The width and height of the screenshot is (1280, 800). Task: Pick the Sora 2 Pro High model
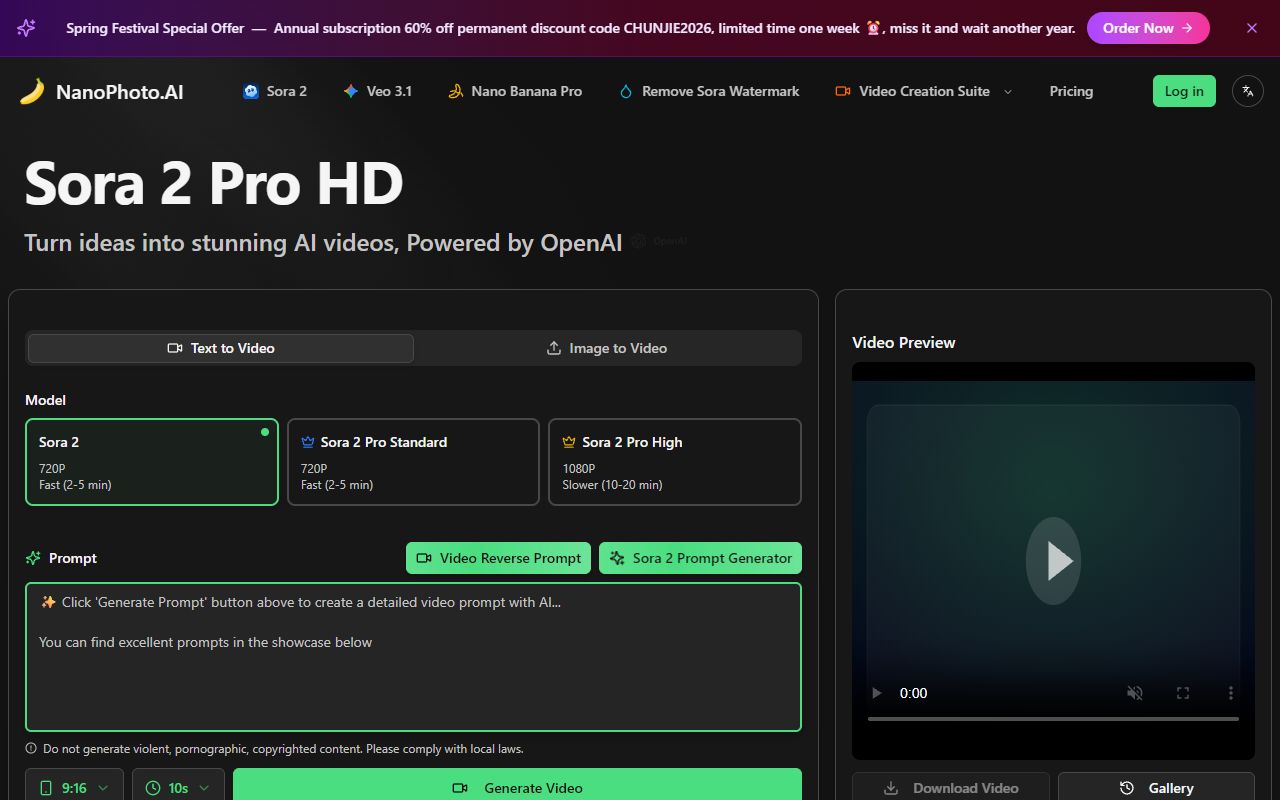click(675, 462)
